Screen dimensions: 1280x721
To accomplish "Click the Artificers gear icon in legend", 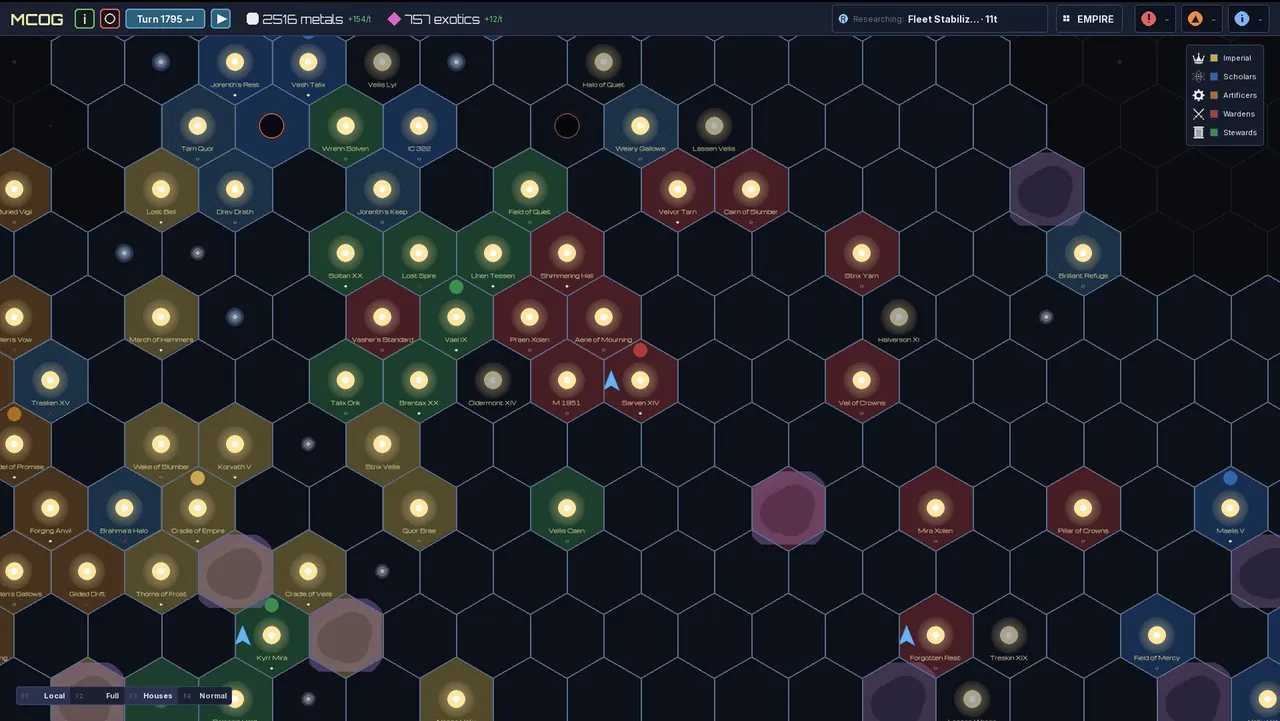I will click(x=1198, y=95).
